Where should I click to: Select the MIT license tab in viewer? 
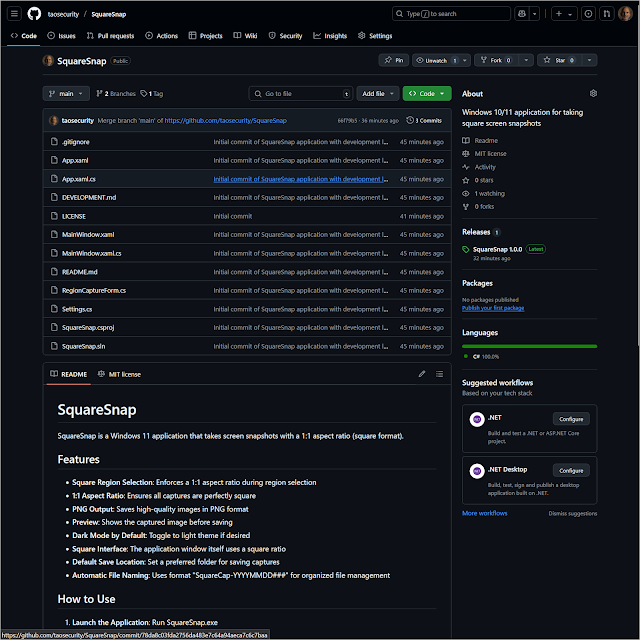point(119,374)
